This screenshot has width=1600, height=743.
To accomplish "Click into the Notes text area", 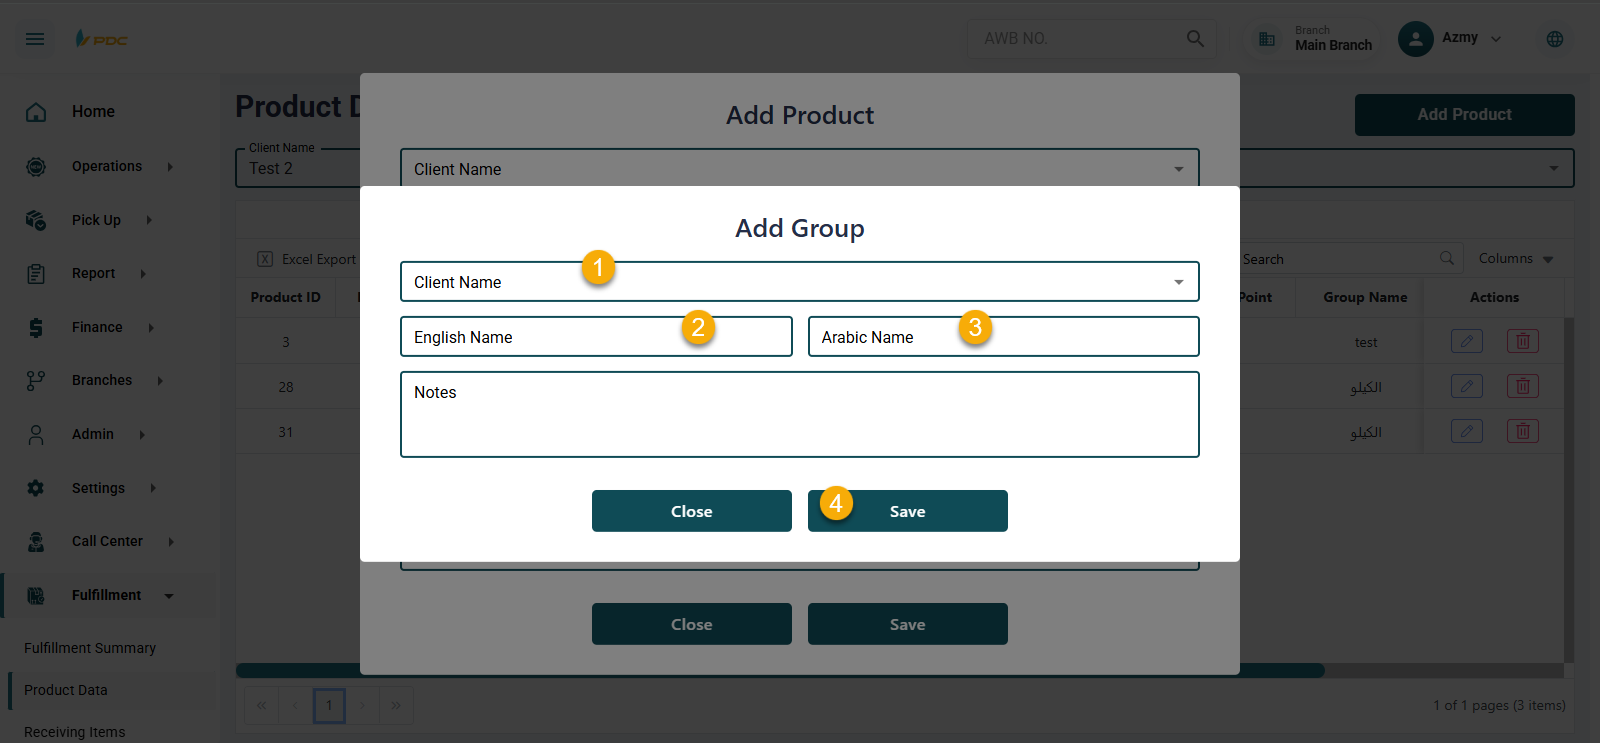I will point(798,420).
